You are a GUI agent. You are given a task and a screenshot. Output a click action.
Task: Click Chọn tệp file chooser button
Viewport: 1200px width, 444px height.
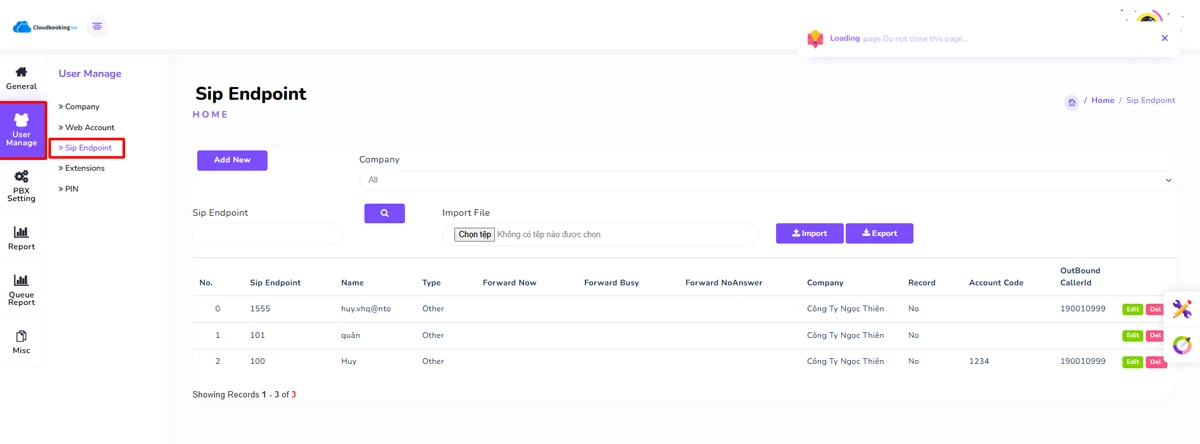(x=474, y=235)
